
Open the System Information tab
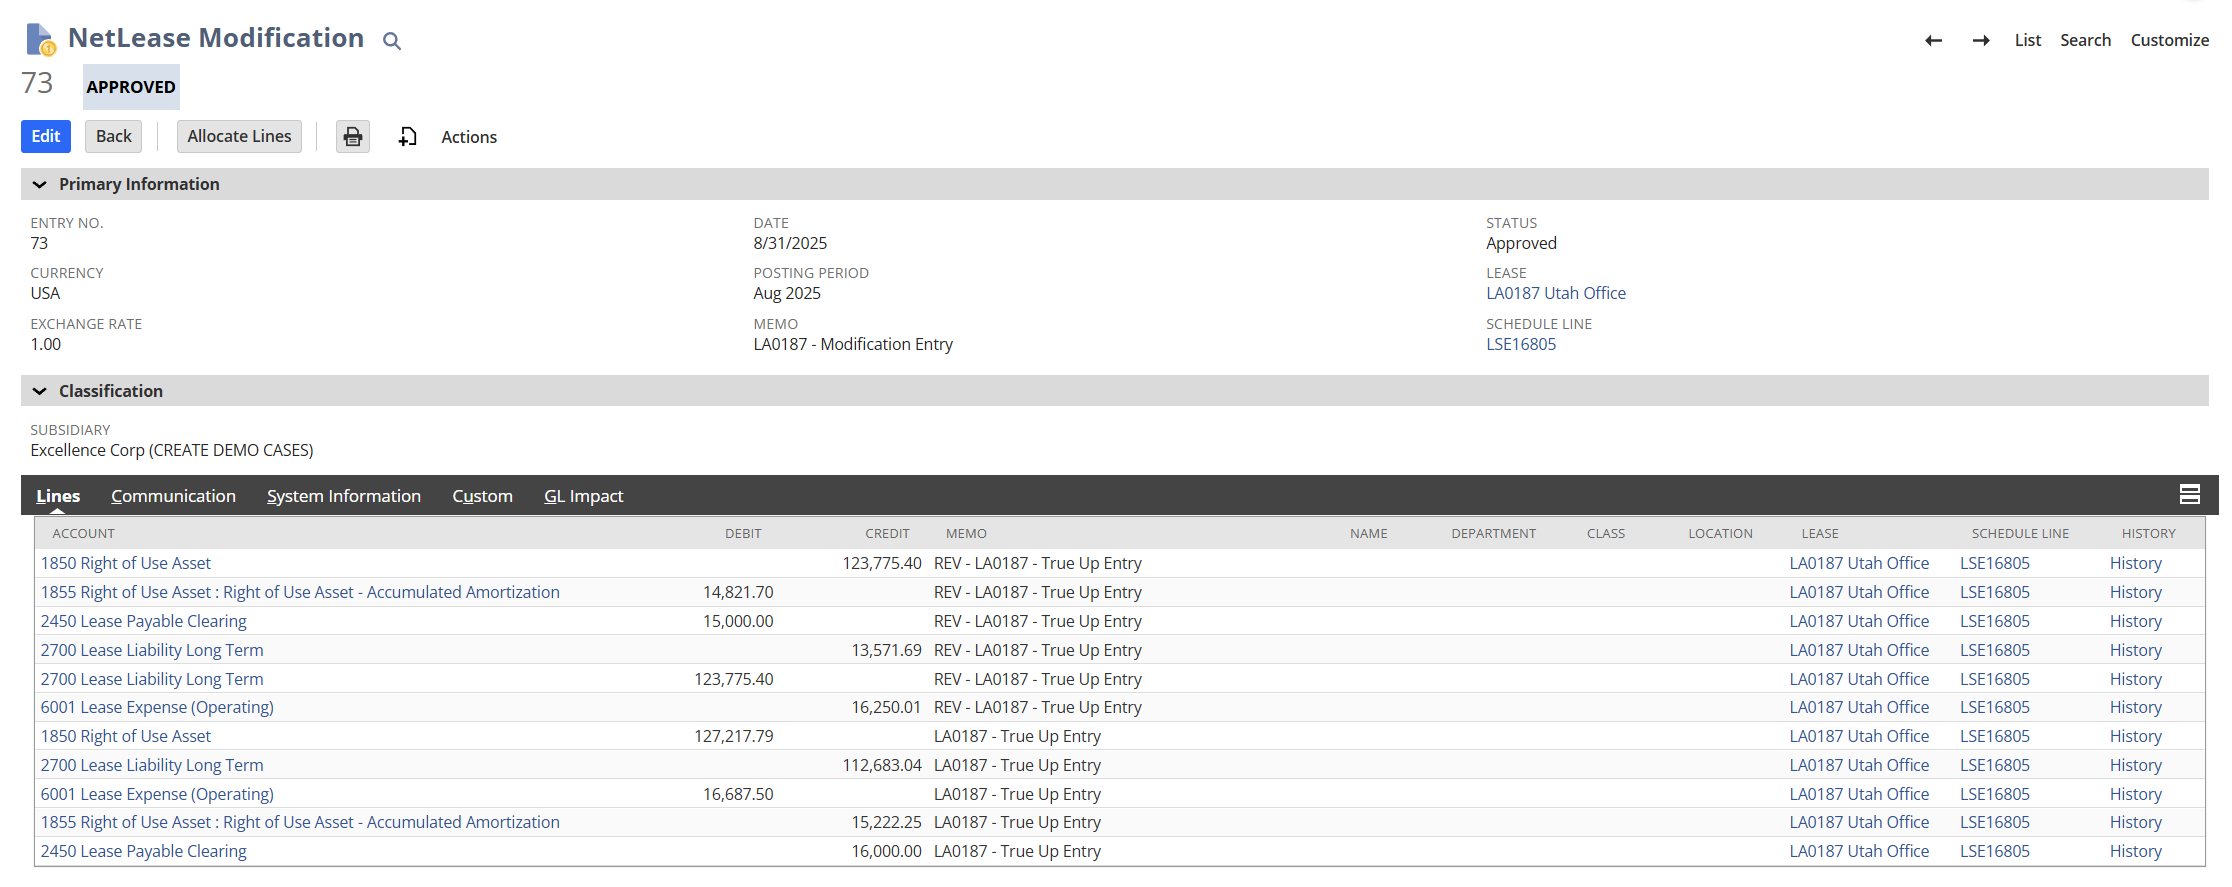[343, 496]
